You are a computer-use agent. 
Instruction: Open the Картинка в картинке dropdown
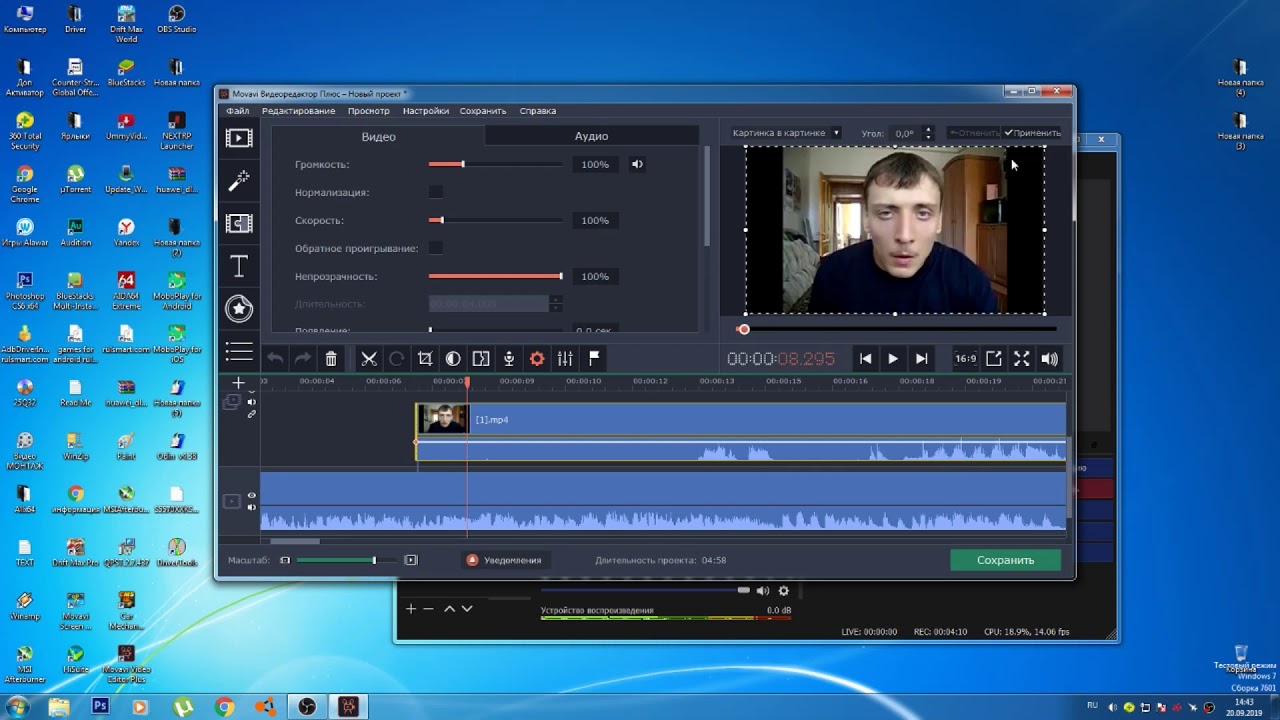(x=786, y=132)
